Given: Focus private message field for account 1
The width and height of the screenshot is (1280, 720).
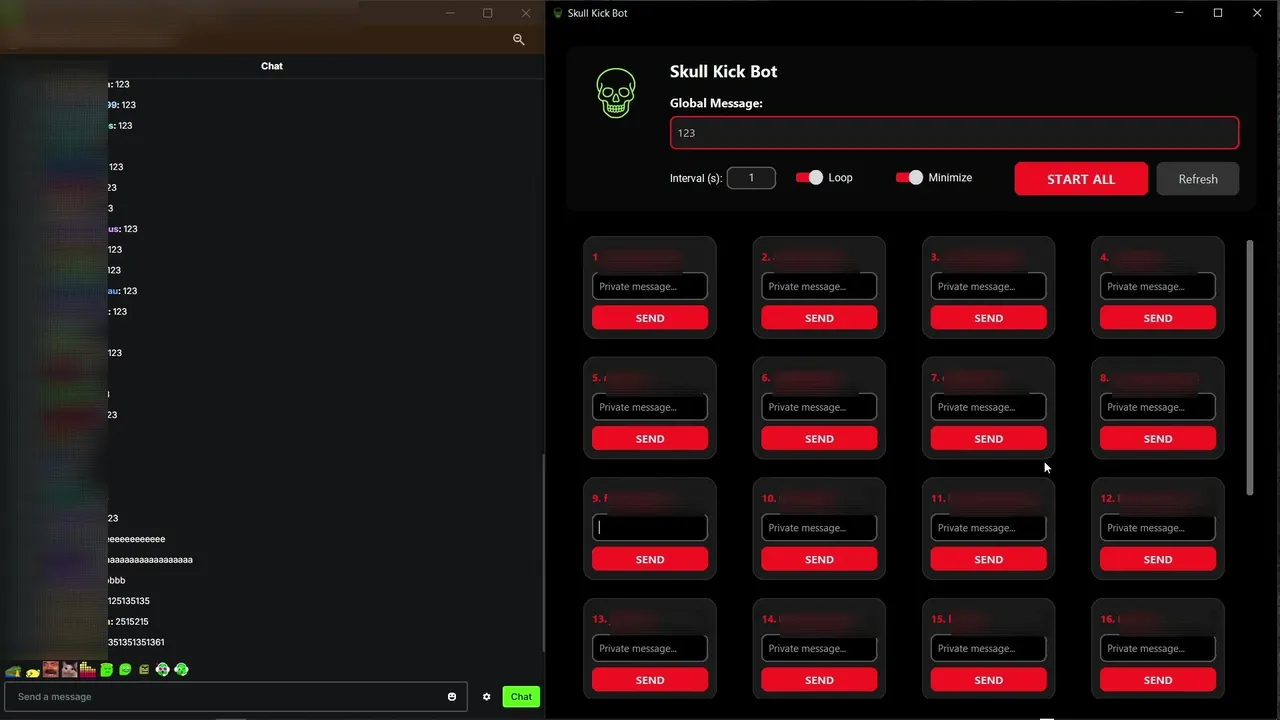Looking at the screenshot, I should [x=650, y=286].
